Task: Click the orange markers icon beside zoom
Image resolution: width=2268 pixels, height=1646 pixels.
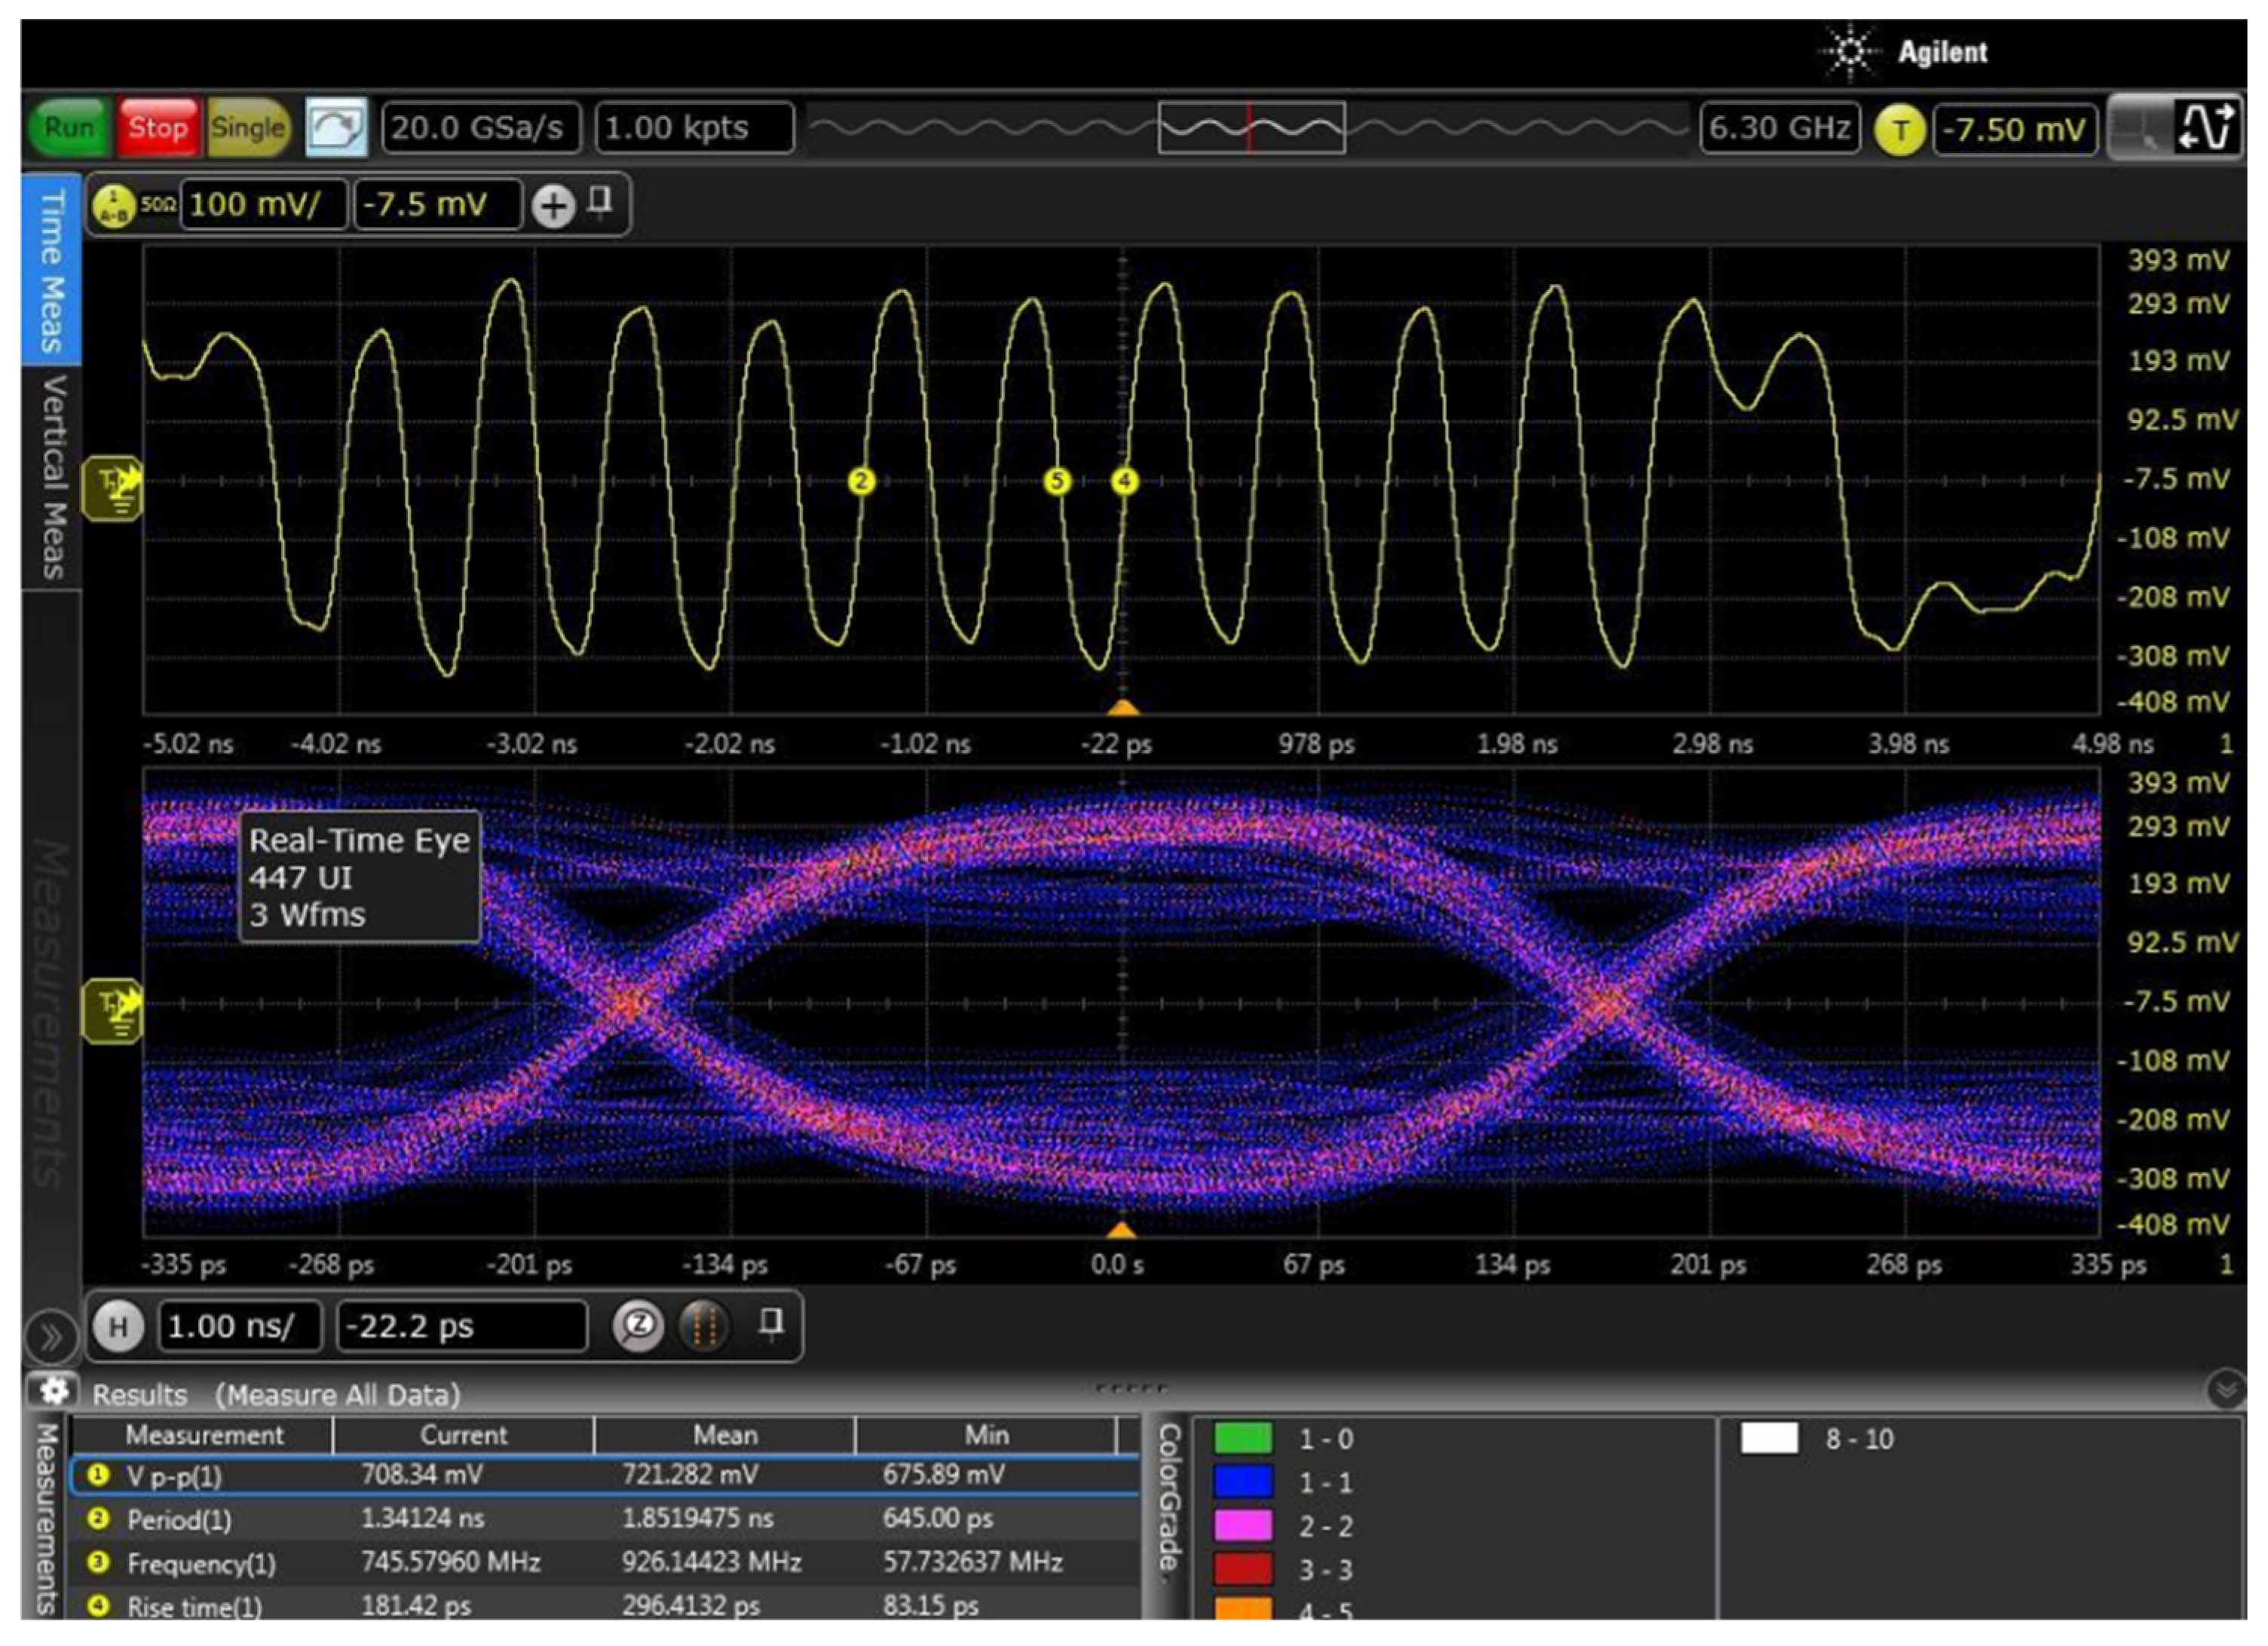Action: pyautogui.click(x=703, y=1327)
